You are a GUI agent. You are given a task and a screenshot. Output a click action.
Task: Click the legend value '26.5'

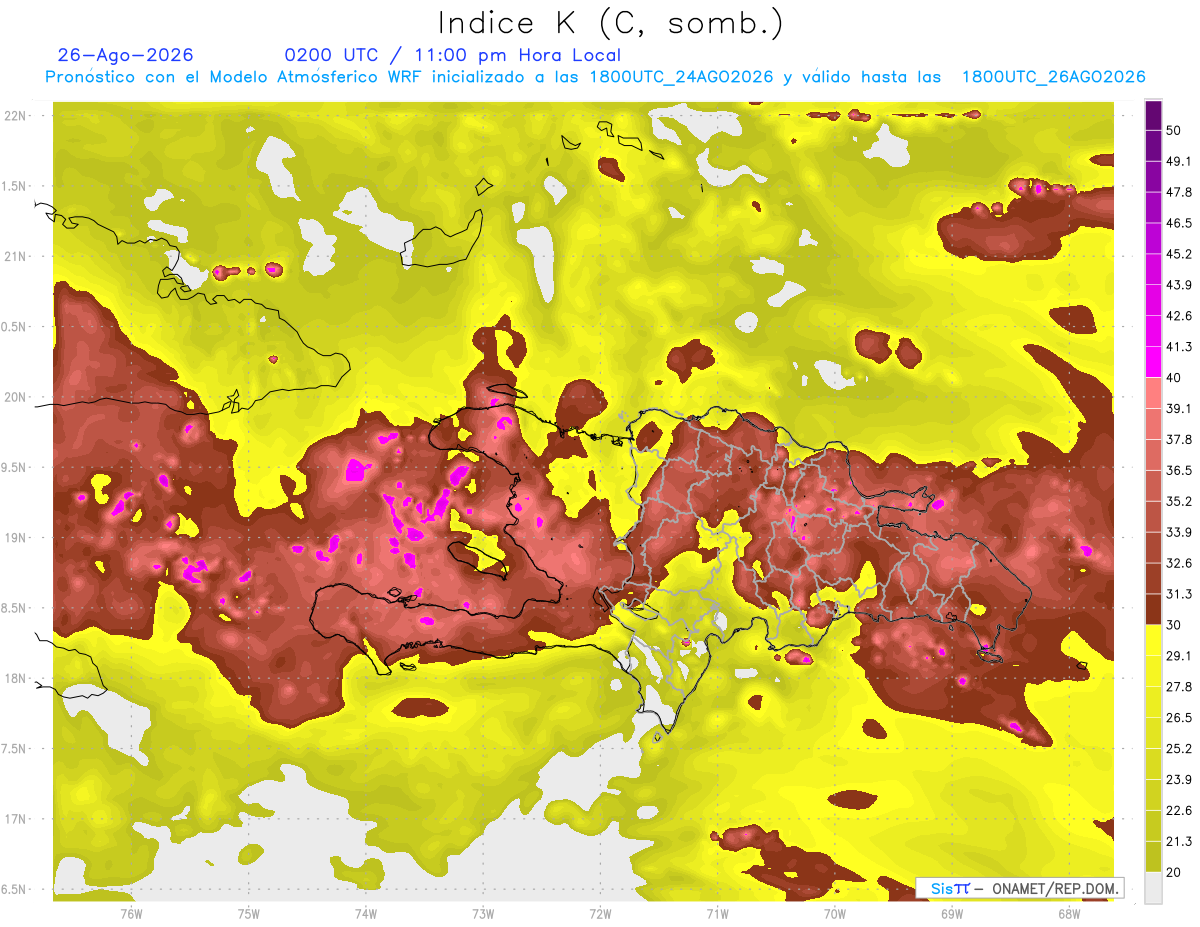point(1178,718)
